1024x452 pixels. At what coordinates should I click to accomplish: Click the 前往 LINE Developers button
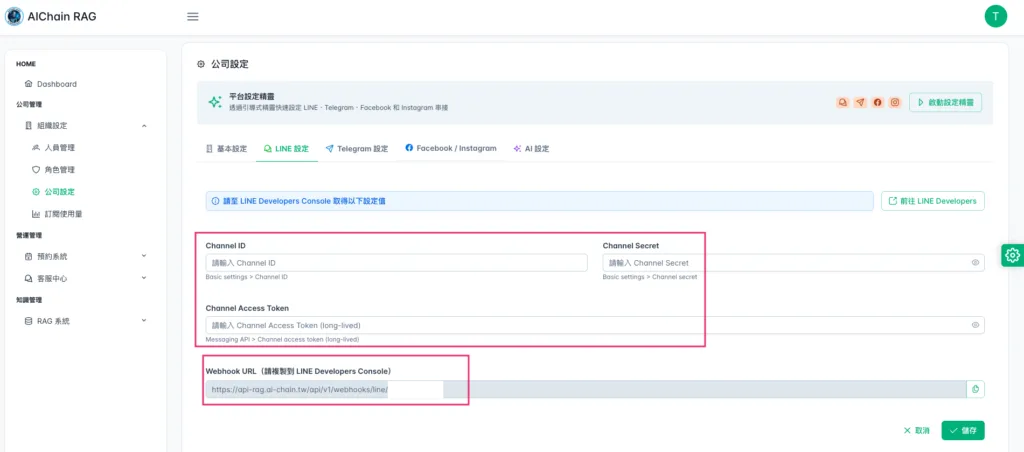coord(932,201)
